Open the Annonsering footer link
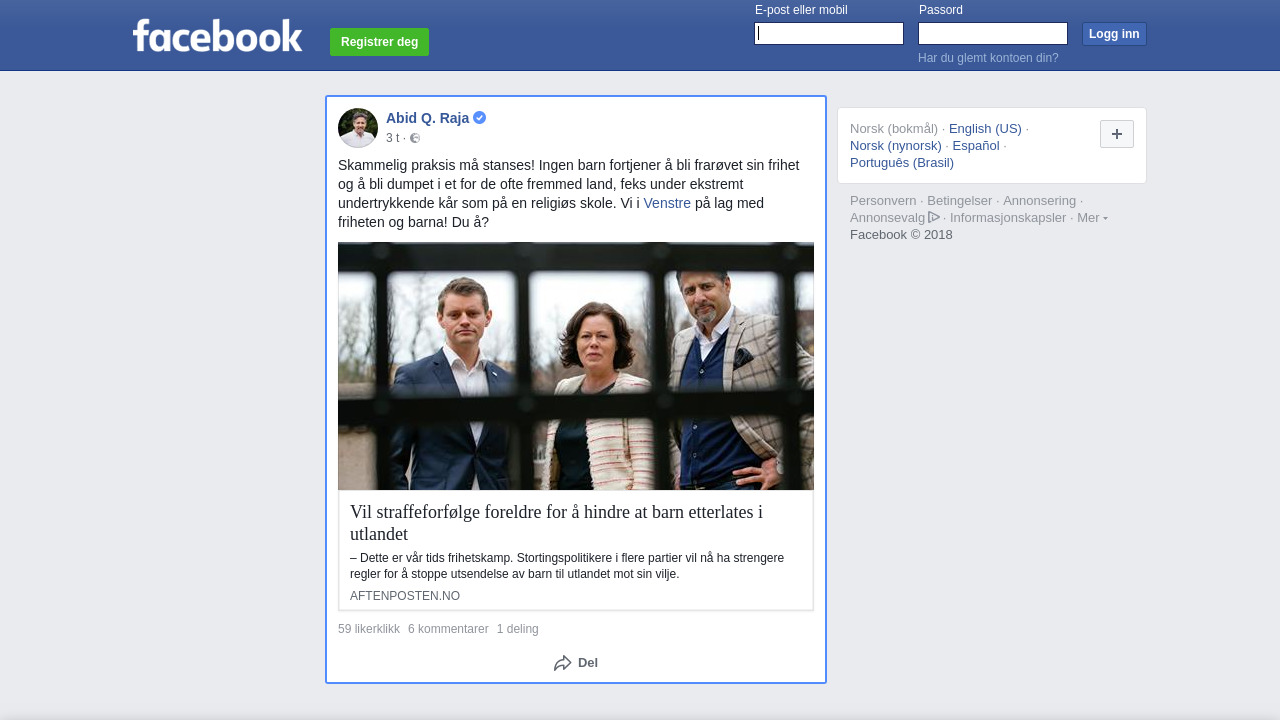 [x=1040, y=200]
